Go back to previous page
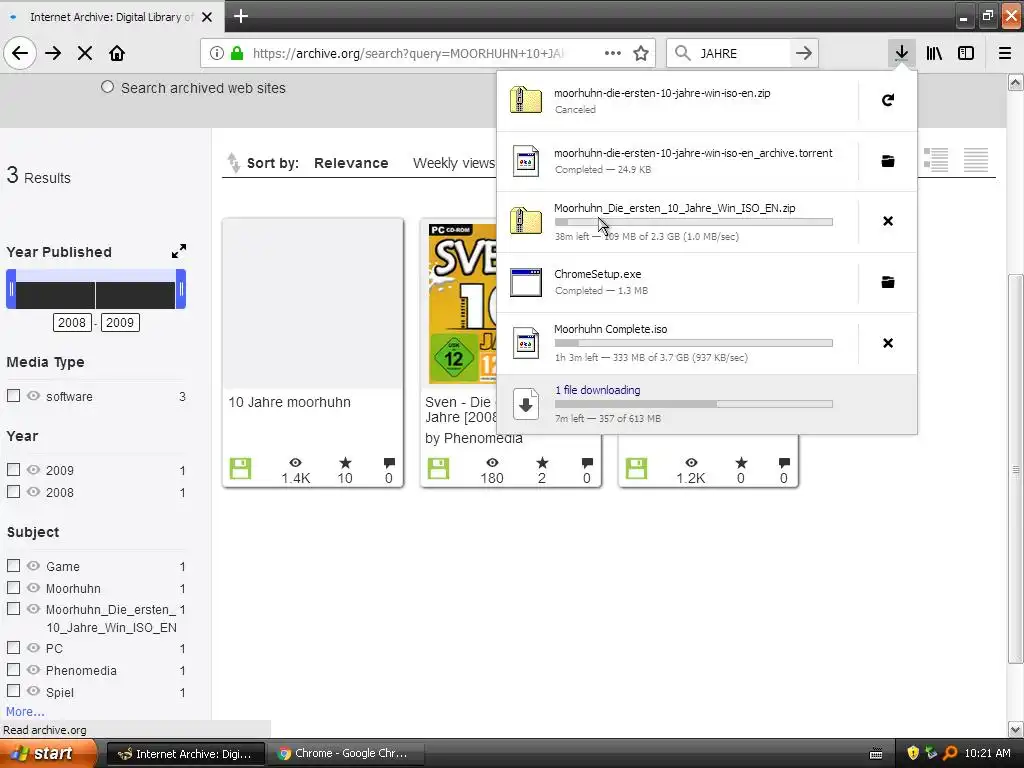Viewport: 1024px width, 768px height. (20, 53)
